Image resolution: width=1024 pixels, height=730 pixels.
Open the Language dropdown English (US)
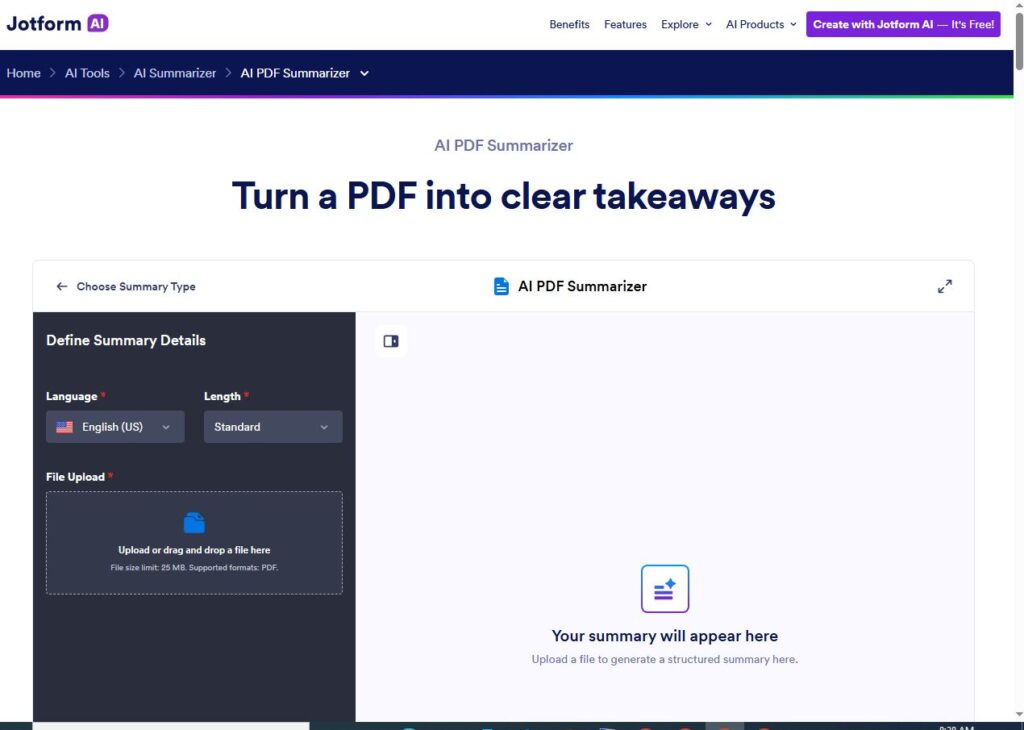click(x=115, y=426)
